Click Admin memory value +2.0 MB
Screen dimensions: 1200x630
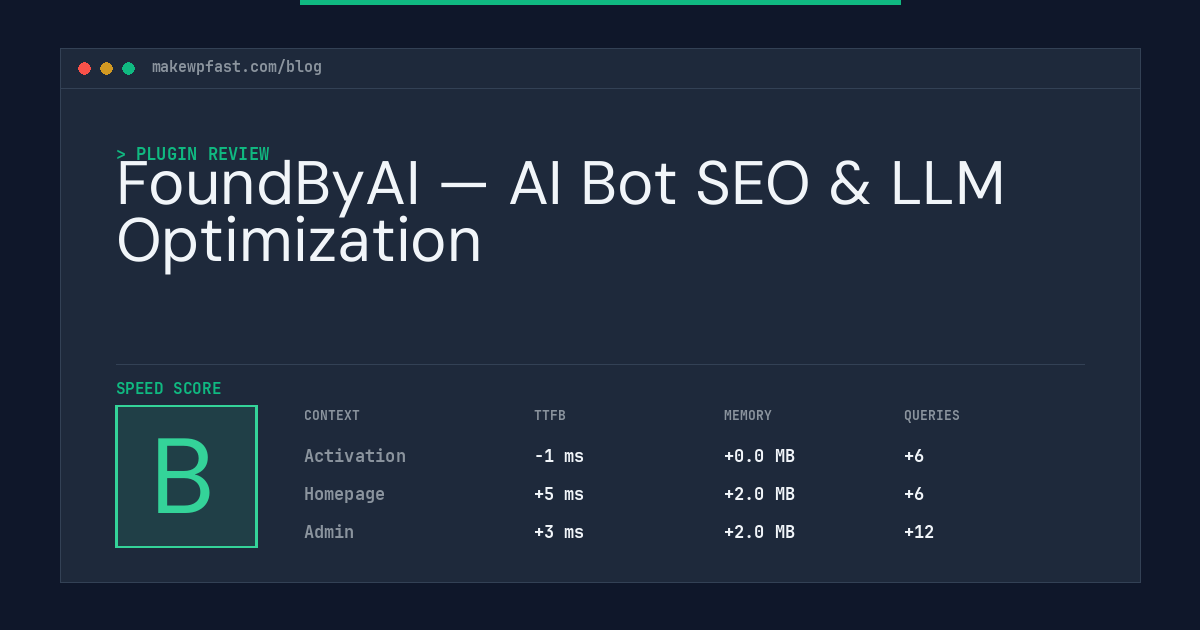tap(759, 532)
